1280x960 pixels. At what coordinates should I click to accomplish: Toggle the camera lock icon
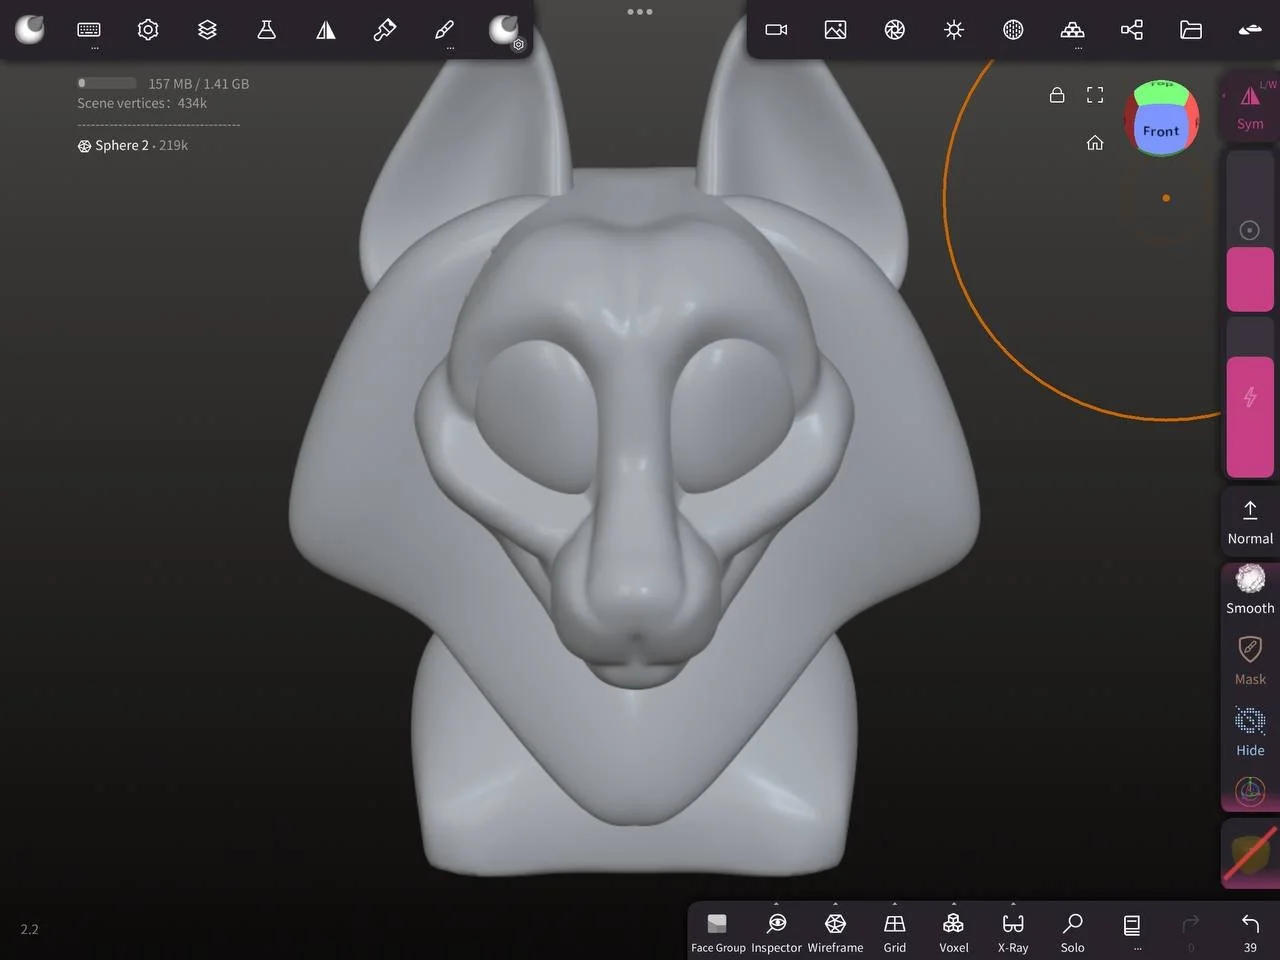pos(1057,95)
